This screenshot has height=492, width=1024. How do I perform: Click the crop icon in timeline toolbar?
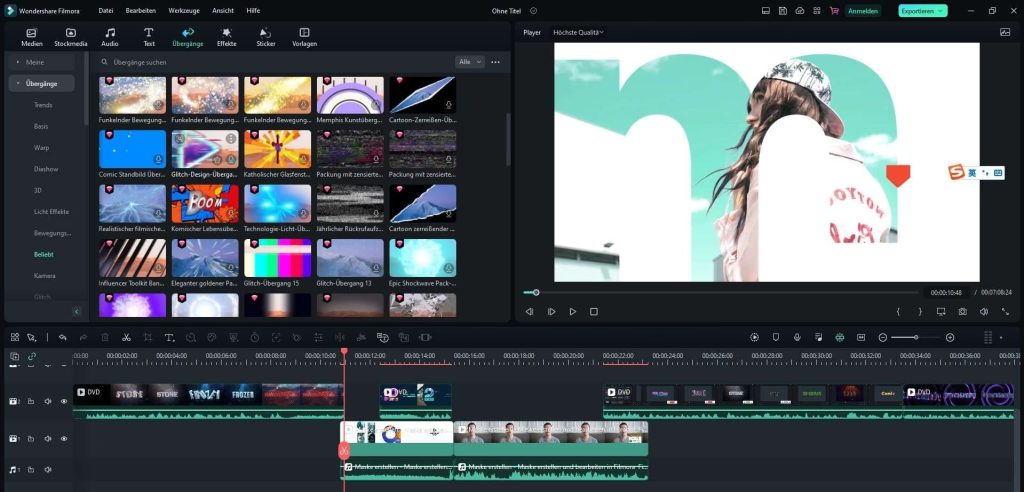(148, 337)
